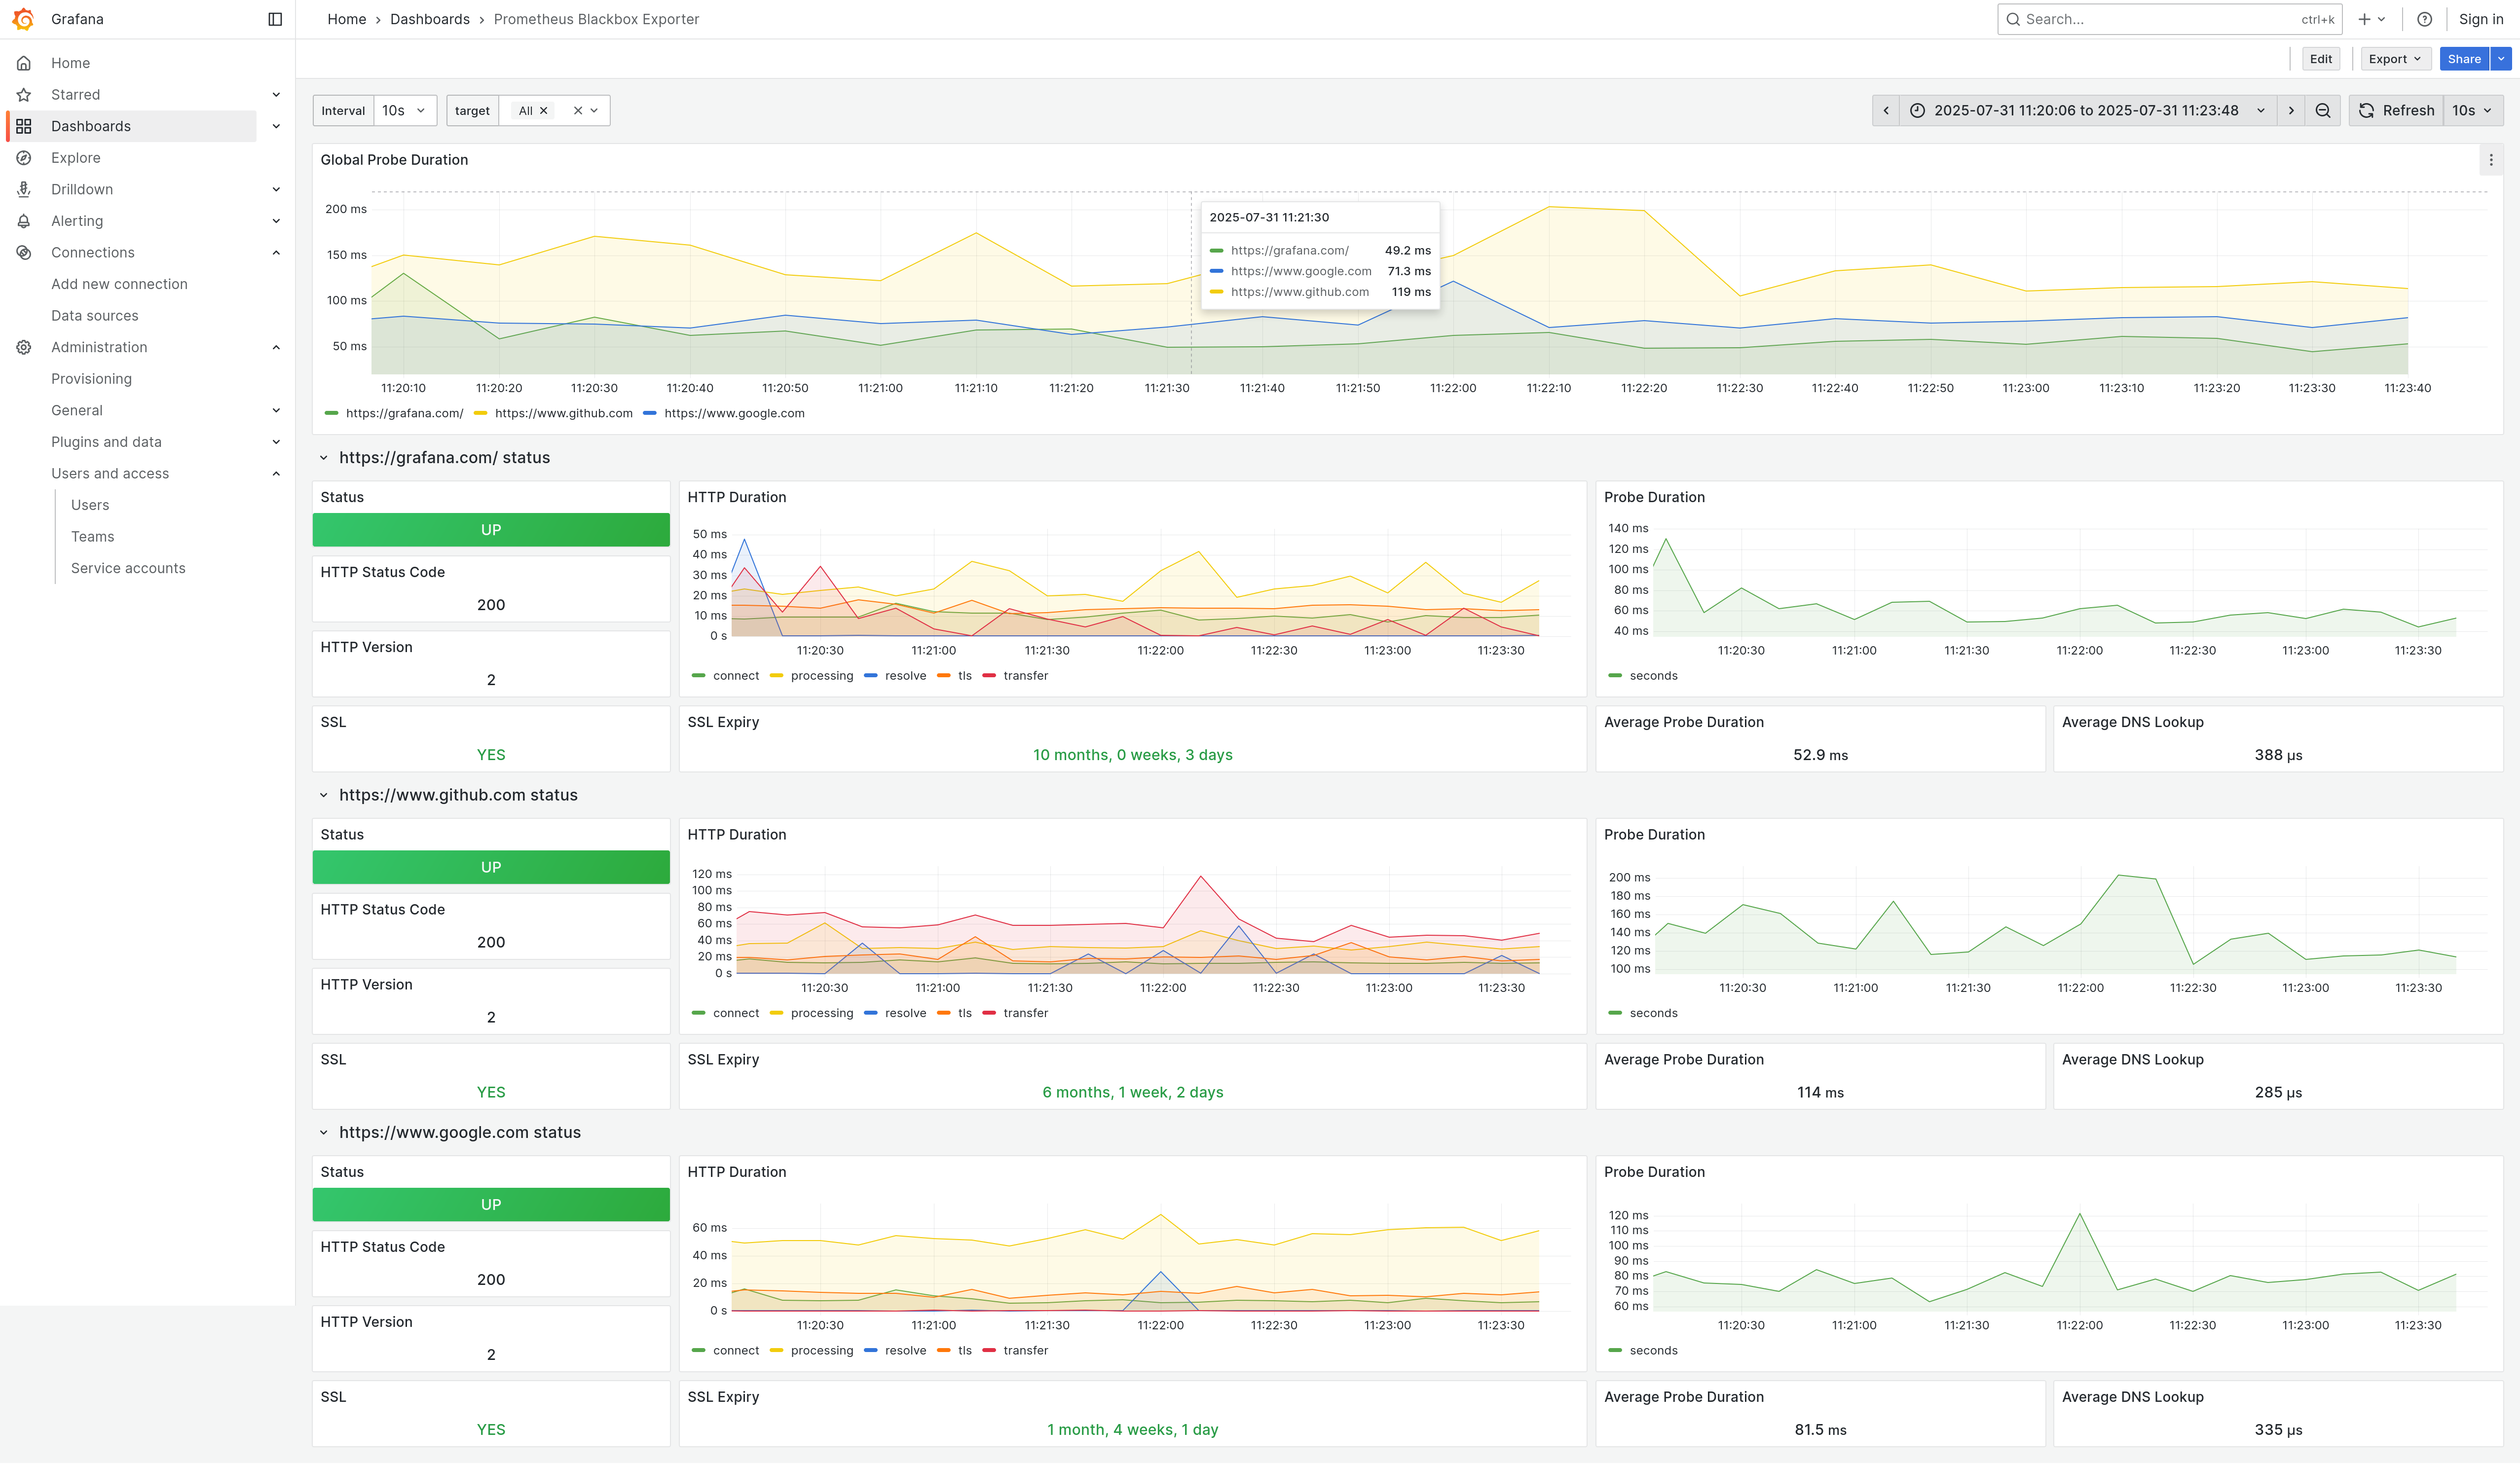Screen dimensions: 2520x1464
Task: Toggle resolve series in grafana HTTP Duration legend
Action: pyautogui.click(x=905, y=676)
